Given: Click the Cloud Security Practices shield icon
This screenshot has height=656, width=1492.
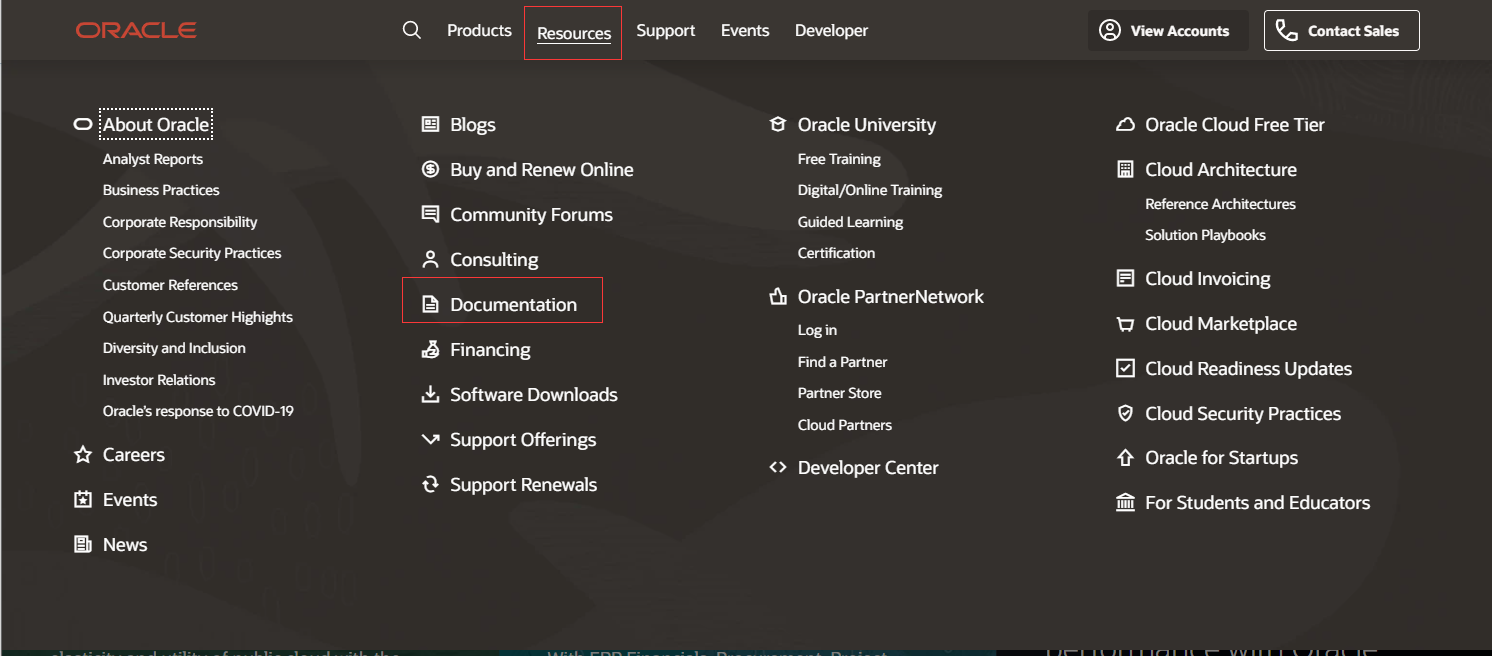Looking at the screenshot, I should [x=1125, y=414].
